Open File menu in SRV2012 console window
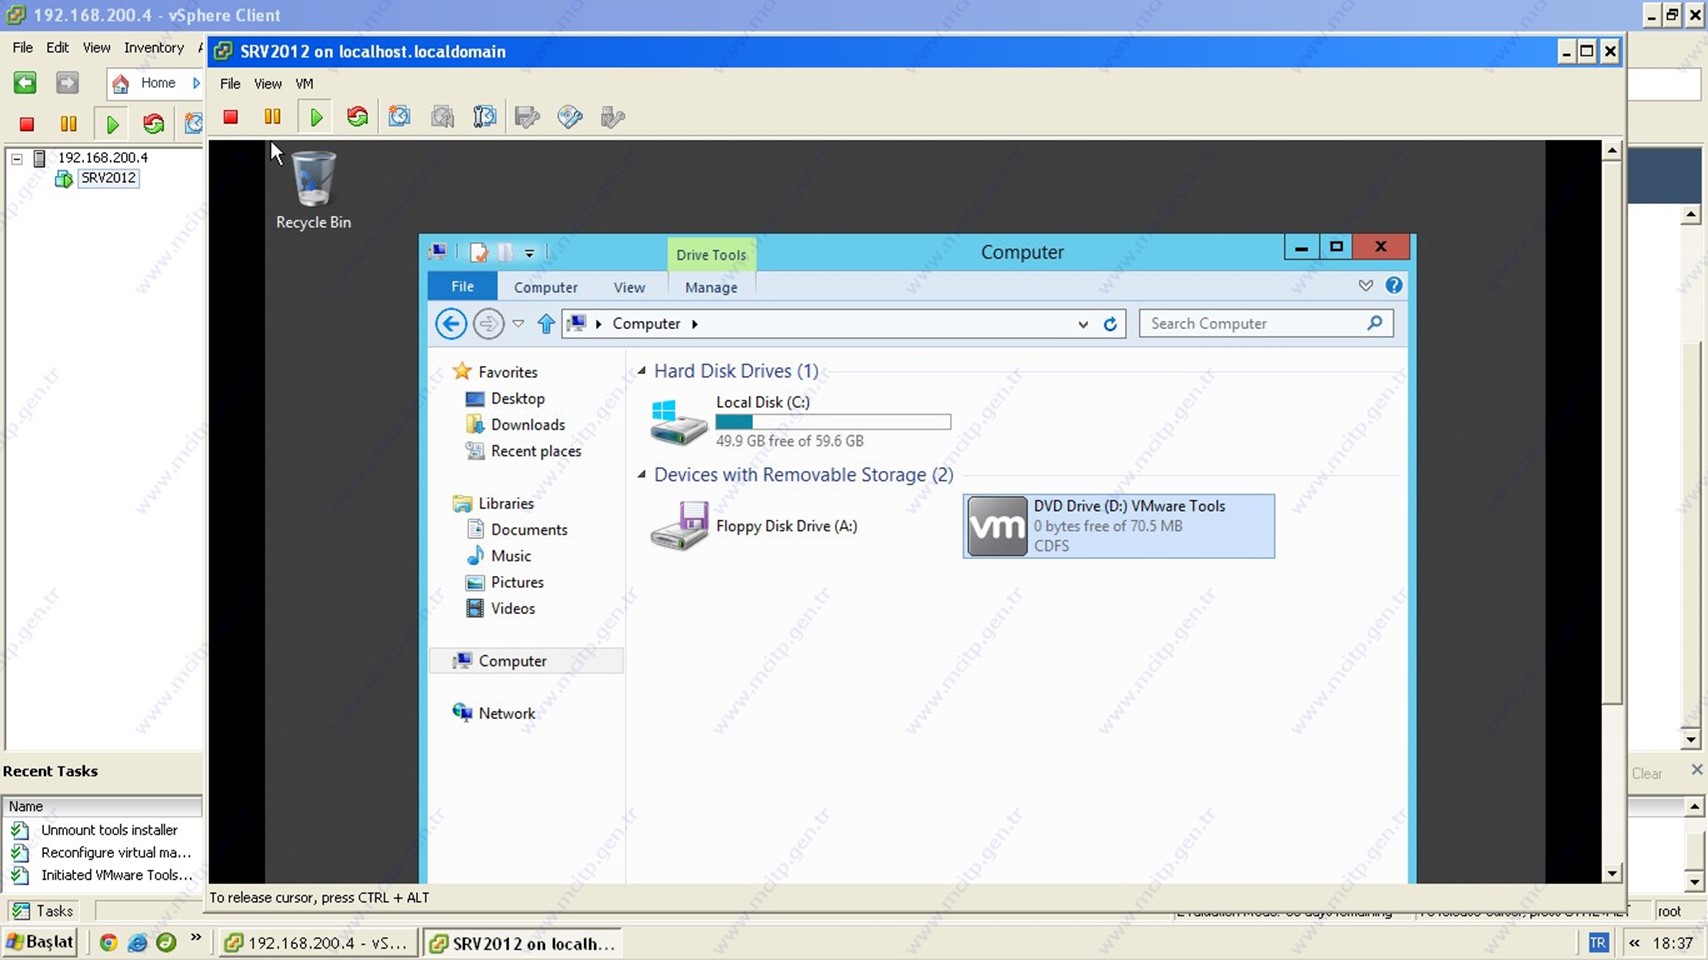1708x960 pixels. (230, 84)
